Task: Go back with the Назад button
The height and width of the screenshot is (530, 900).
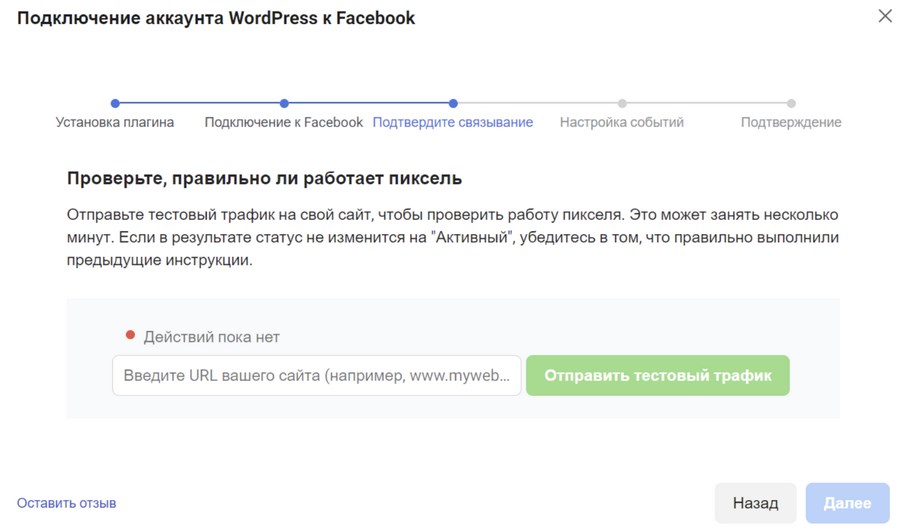Action: click(x=755, y=504)
